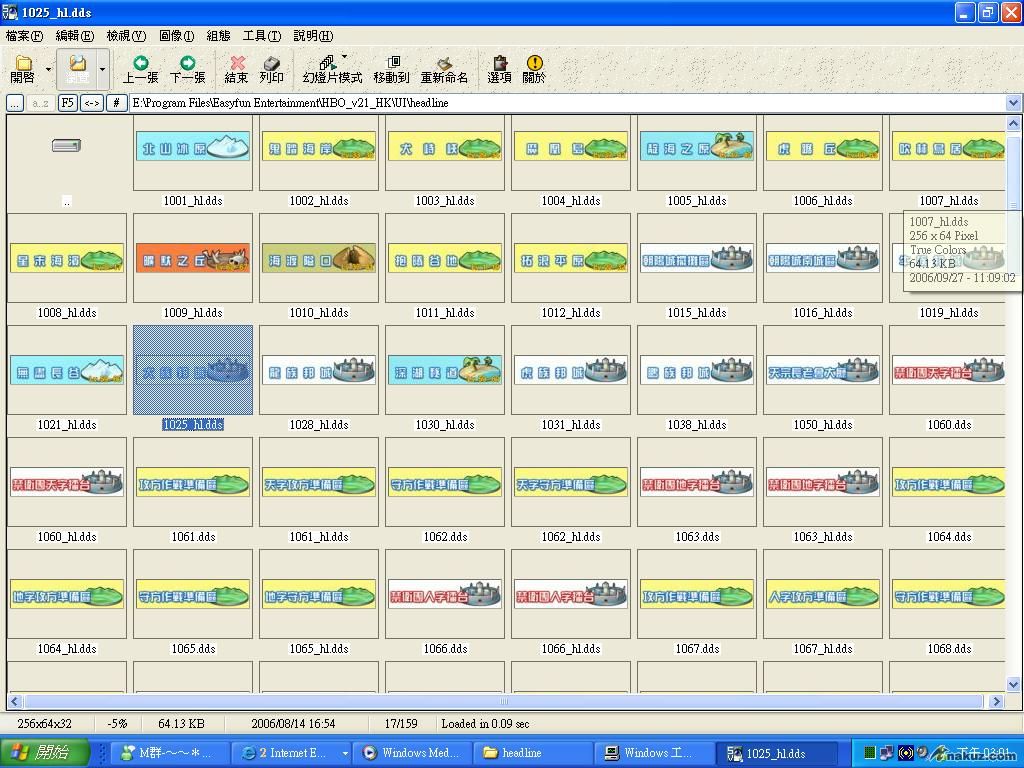1024x768 pixels.
Task: Select the 1021_hl.dds thumbnail
Action: click(x=67, y=370)
